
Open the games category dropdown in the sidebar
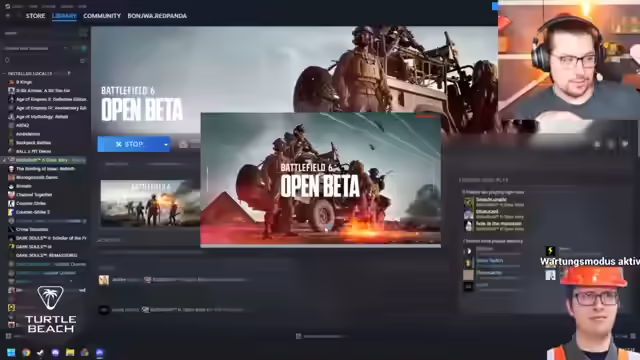tap(36, 48)
